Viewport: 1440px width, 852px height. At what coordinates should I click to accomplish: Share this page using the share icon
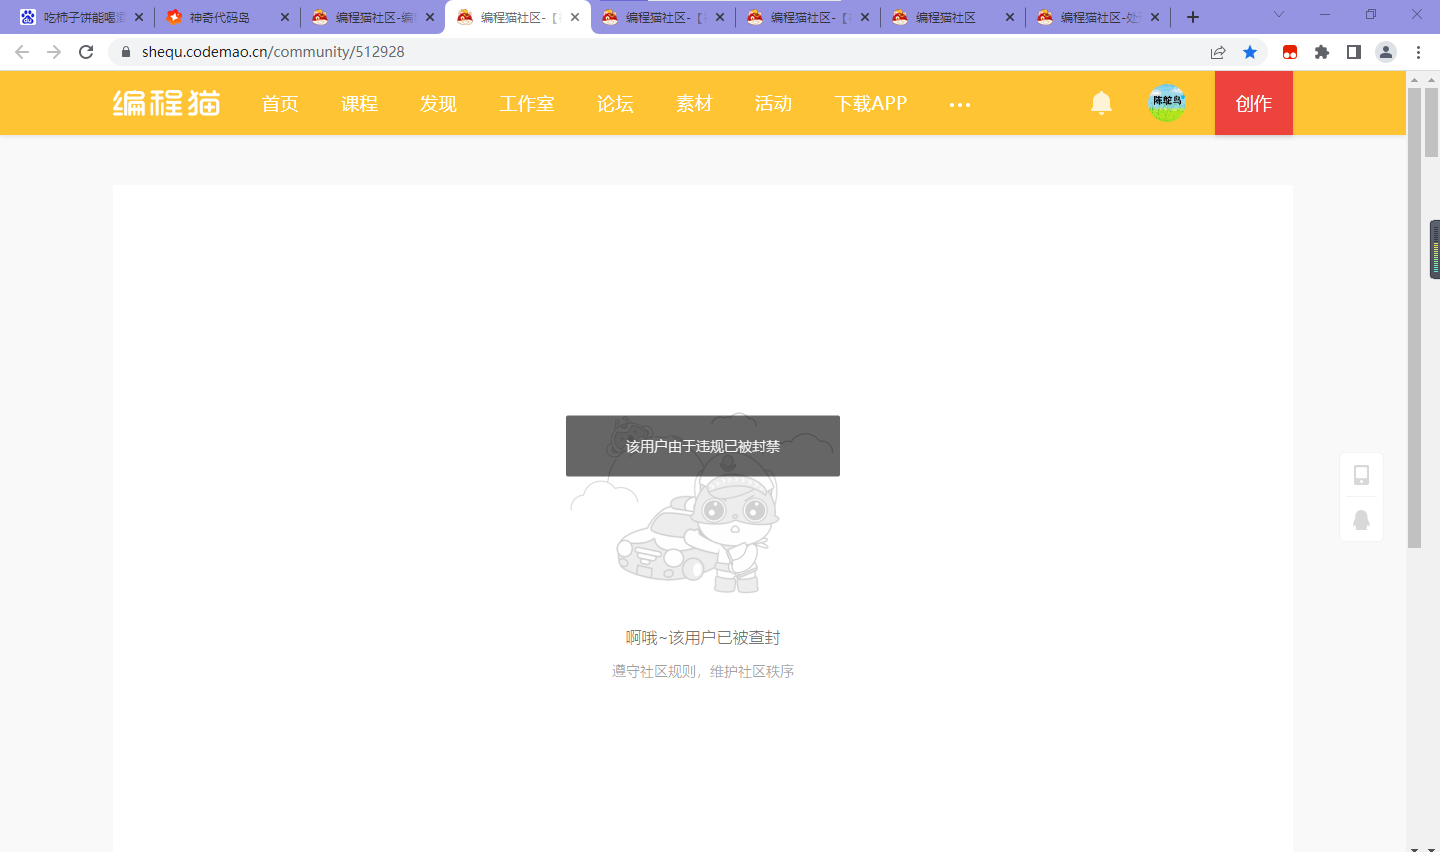[x=1218, y=52]
